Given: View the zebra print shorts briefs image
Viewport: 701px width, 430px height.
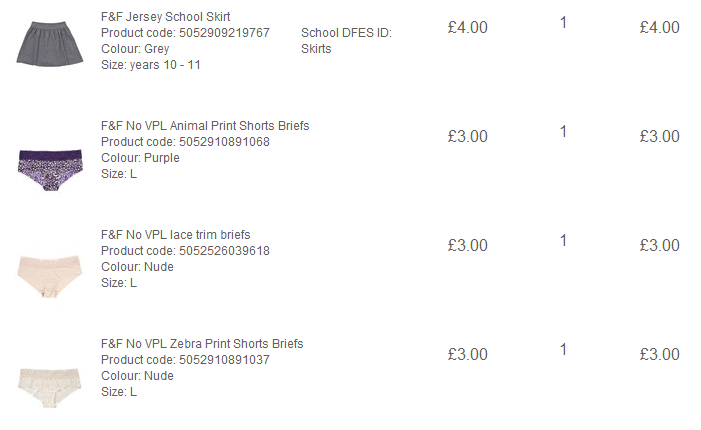Looking at the screenshot, I should [50, 388].
